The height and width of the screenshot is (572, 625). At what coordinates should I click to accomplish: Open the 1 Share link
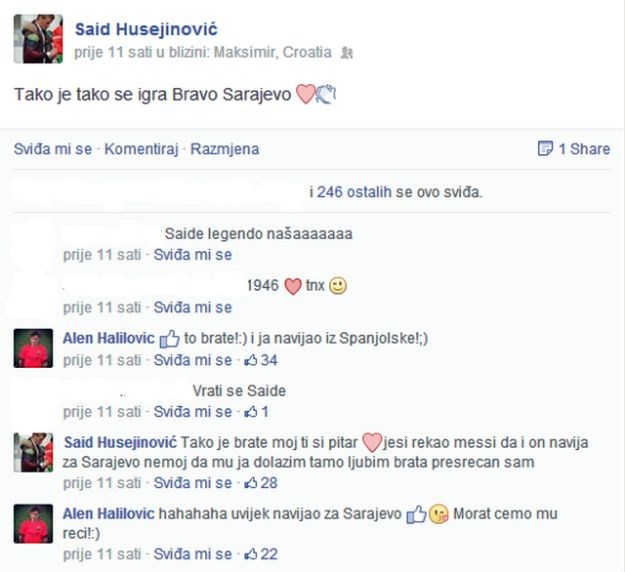click(584, 149)
